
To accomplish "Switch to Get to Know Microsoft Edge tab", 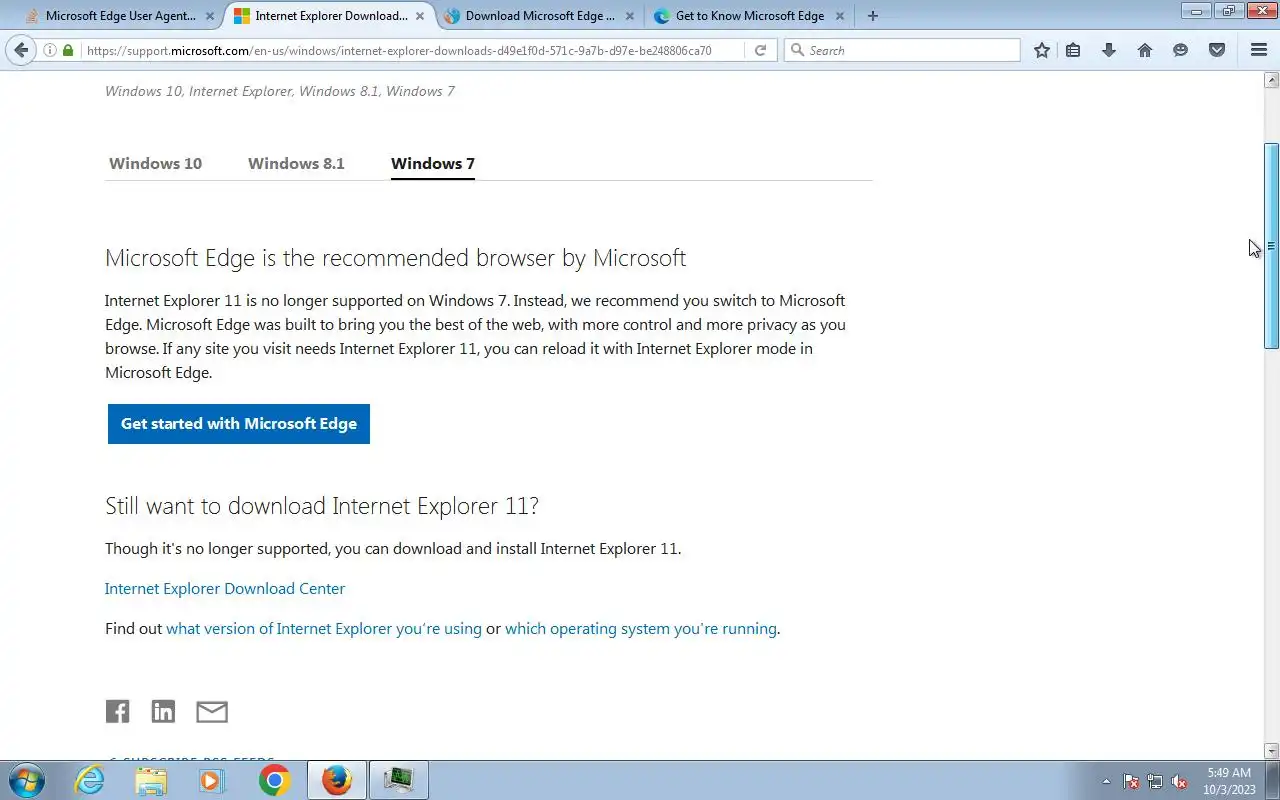I will pyautogui.click(x=750, y=16).
